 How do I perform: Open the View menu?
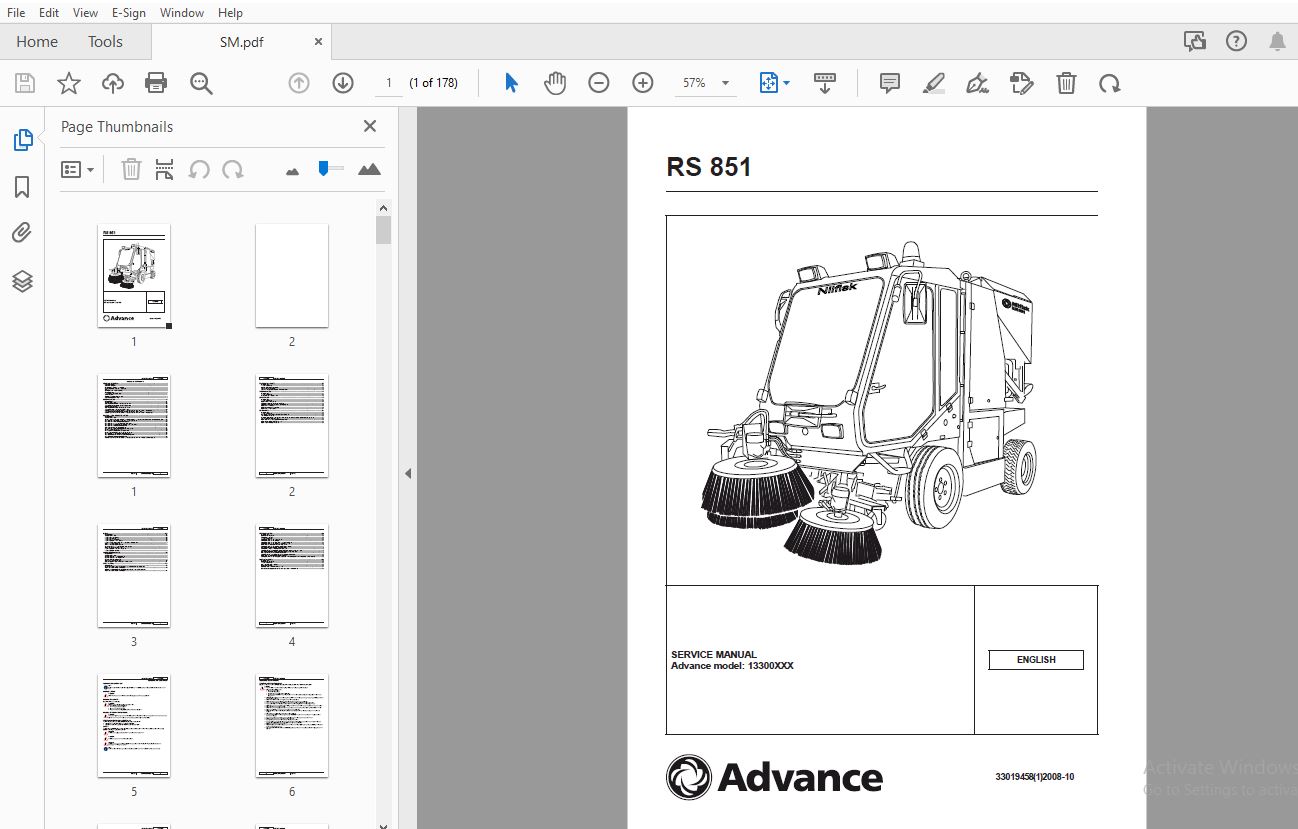tap(86, 12)
